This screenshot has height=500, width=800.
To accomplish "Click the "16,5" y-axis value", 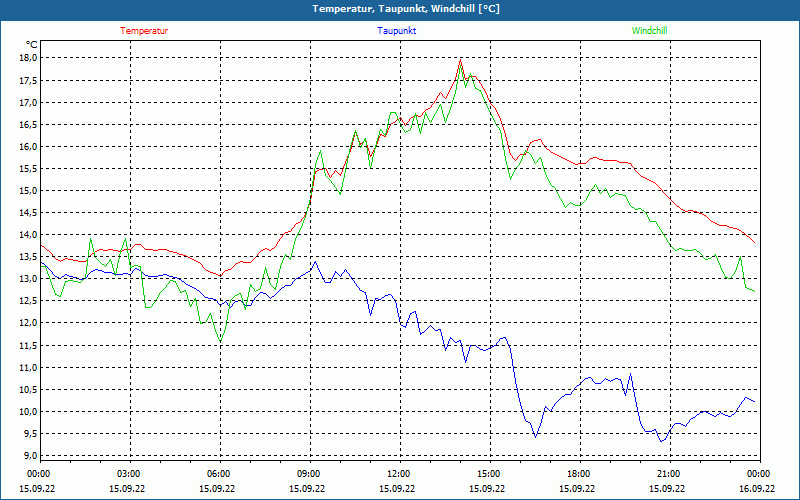I will [28, 124].
